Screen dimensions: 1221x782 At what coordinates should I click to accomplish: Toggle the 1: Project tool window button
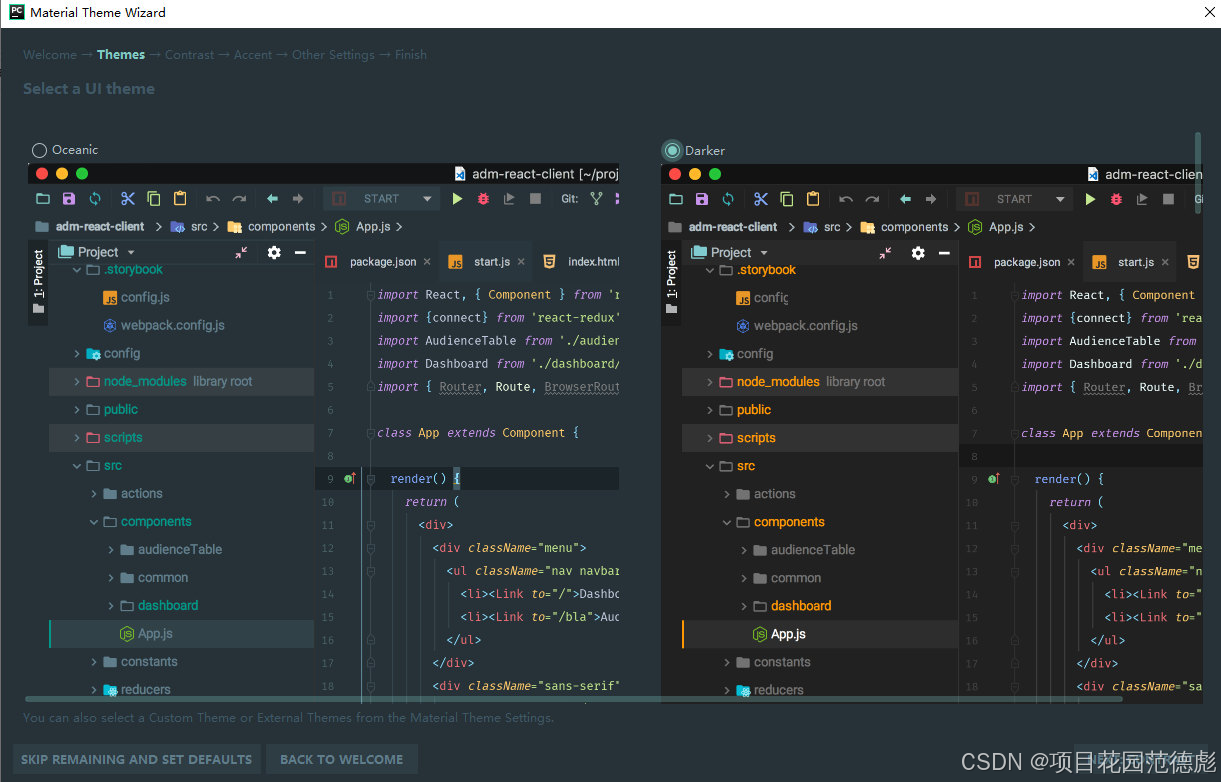(x=36, y=289)
